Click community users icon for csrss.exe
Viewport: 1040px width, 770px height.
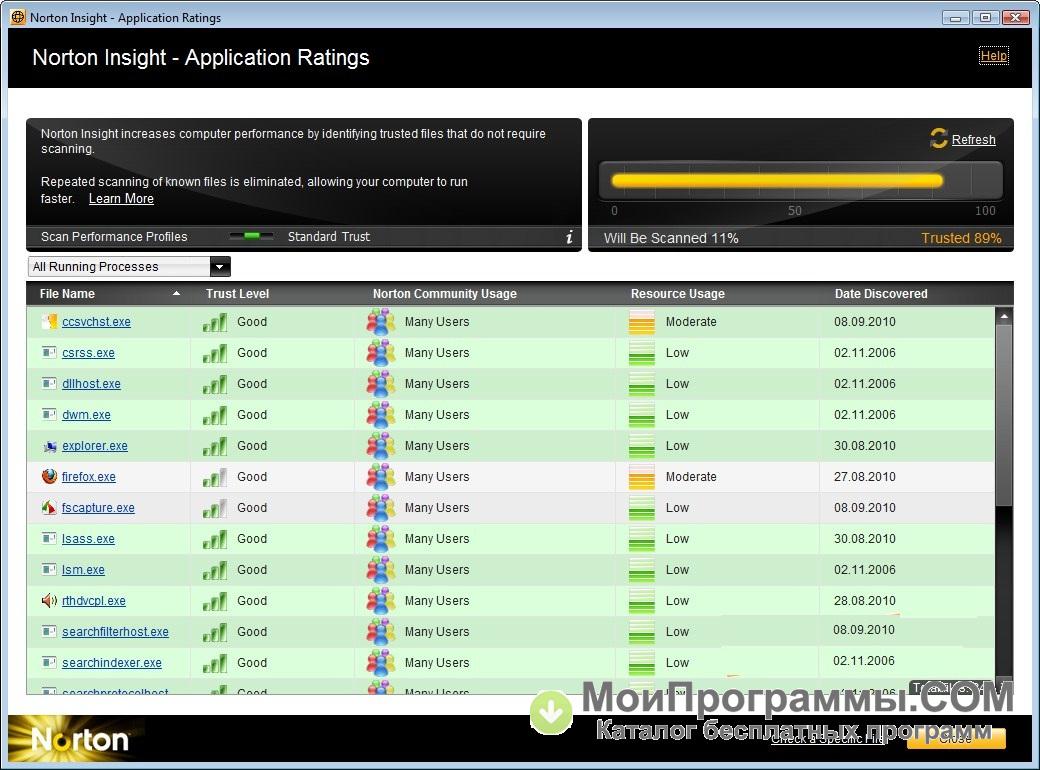[x=381, y=353]
